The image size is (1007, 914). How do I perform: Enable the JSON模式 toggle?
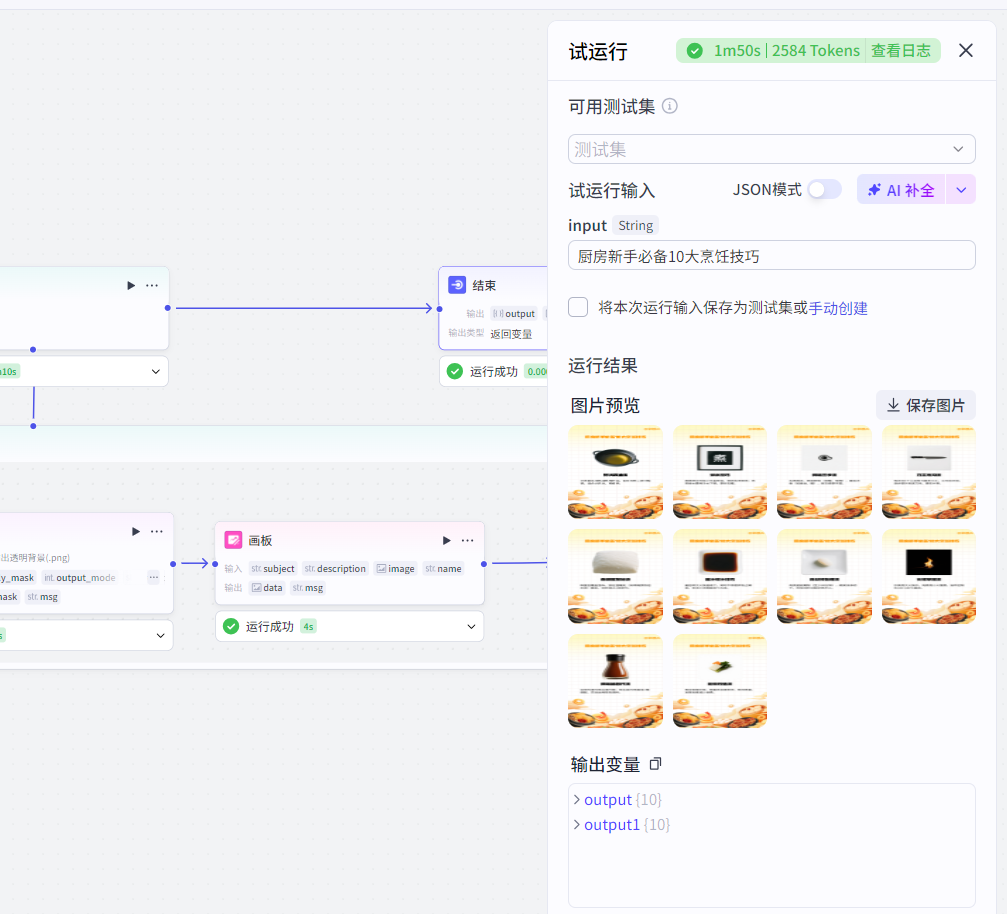pyautogui.click(x=826, y=188)
